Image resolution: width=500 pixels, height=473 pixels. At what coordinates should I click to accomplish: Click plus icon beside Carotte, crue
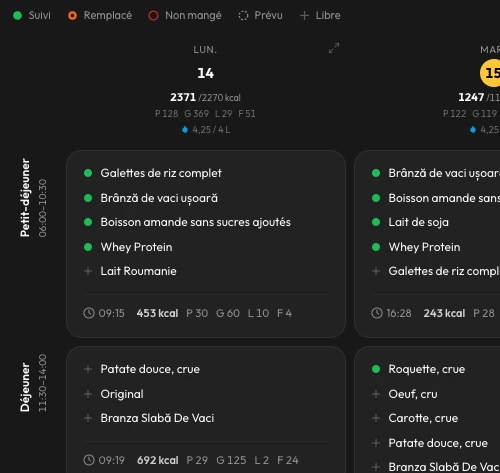click(x=376, y=418)
